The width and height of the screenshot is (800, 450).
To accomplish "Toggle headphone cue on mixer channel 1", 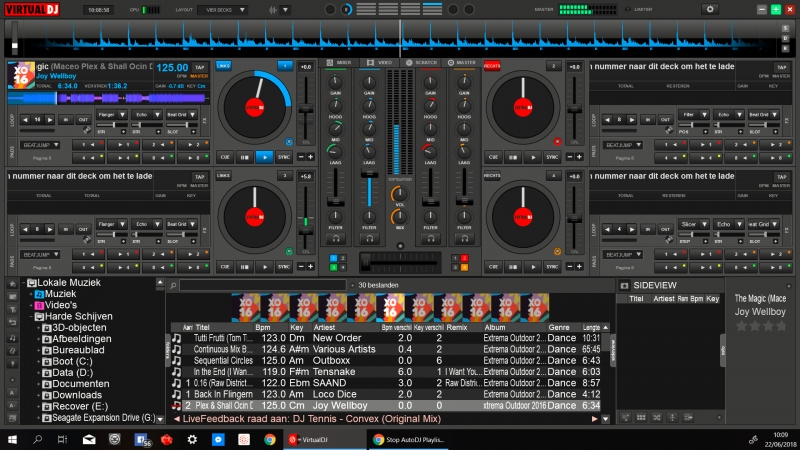I will tap(336, 238).
